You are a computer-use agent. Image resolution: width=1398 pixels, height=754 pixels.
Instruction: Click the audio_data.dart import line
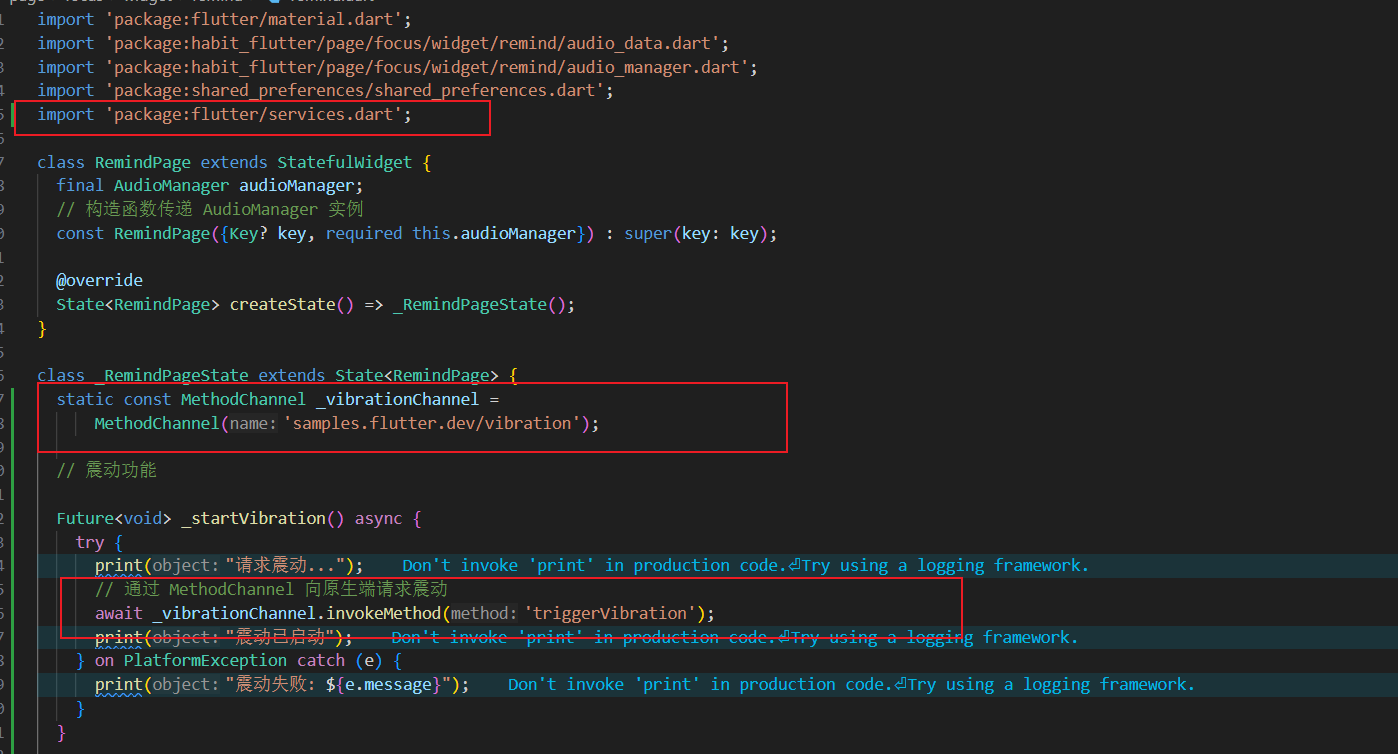(x=383, y=43)
